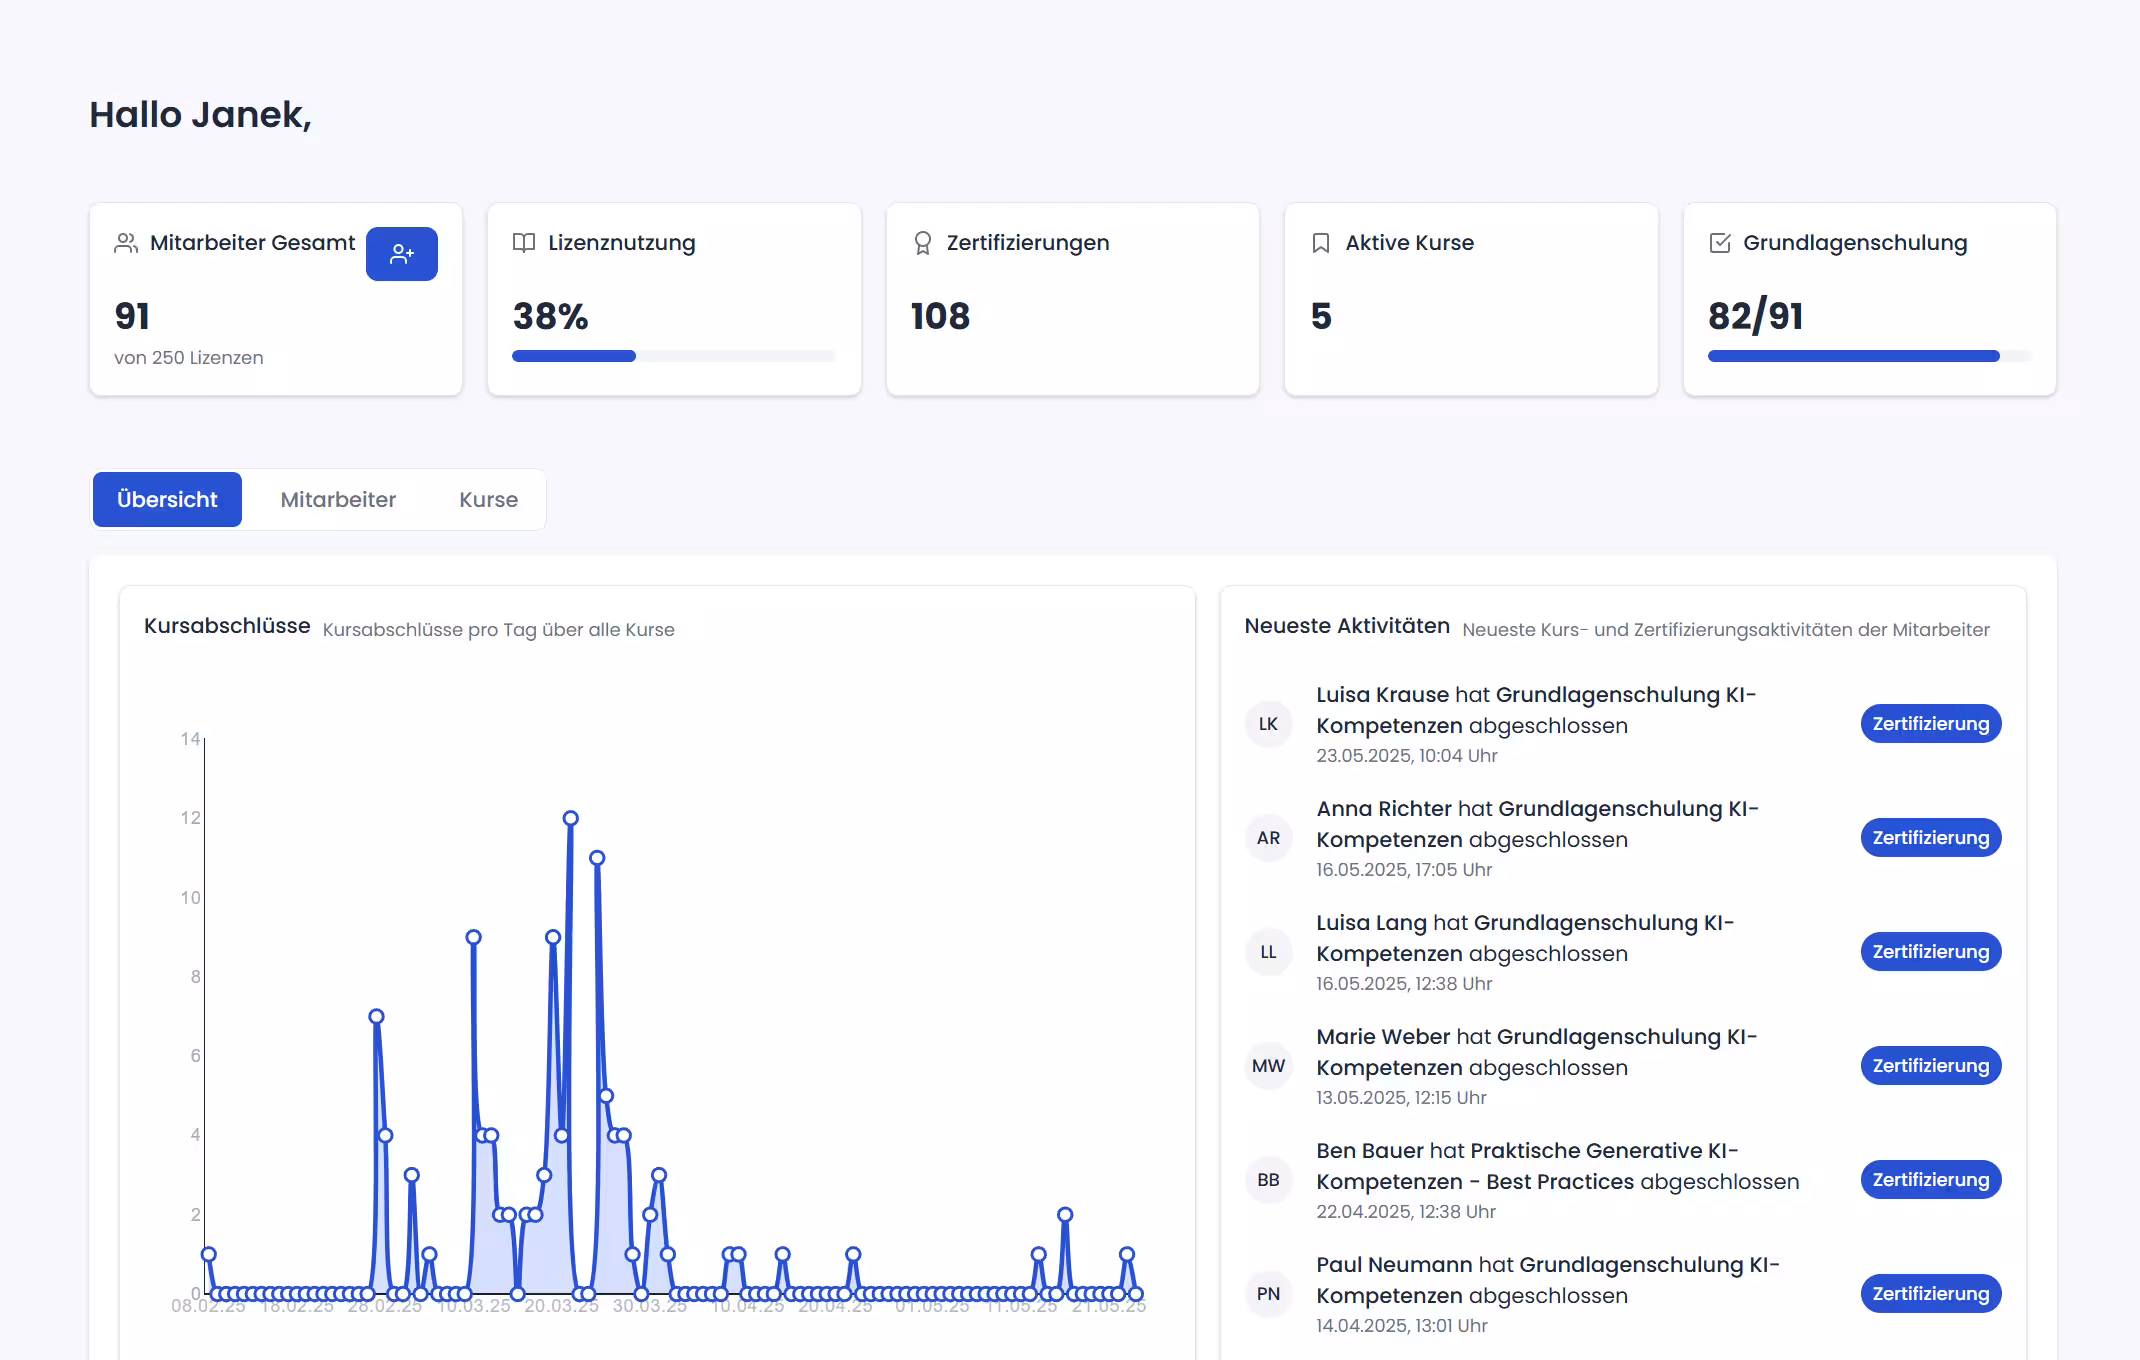2140x1360 pixels.
Task: Click the Zertifizierungen 108 stat card
Action: [x=1072, y=300]
